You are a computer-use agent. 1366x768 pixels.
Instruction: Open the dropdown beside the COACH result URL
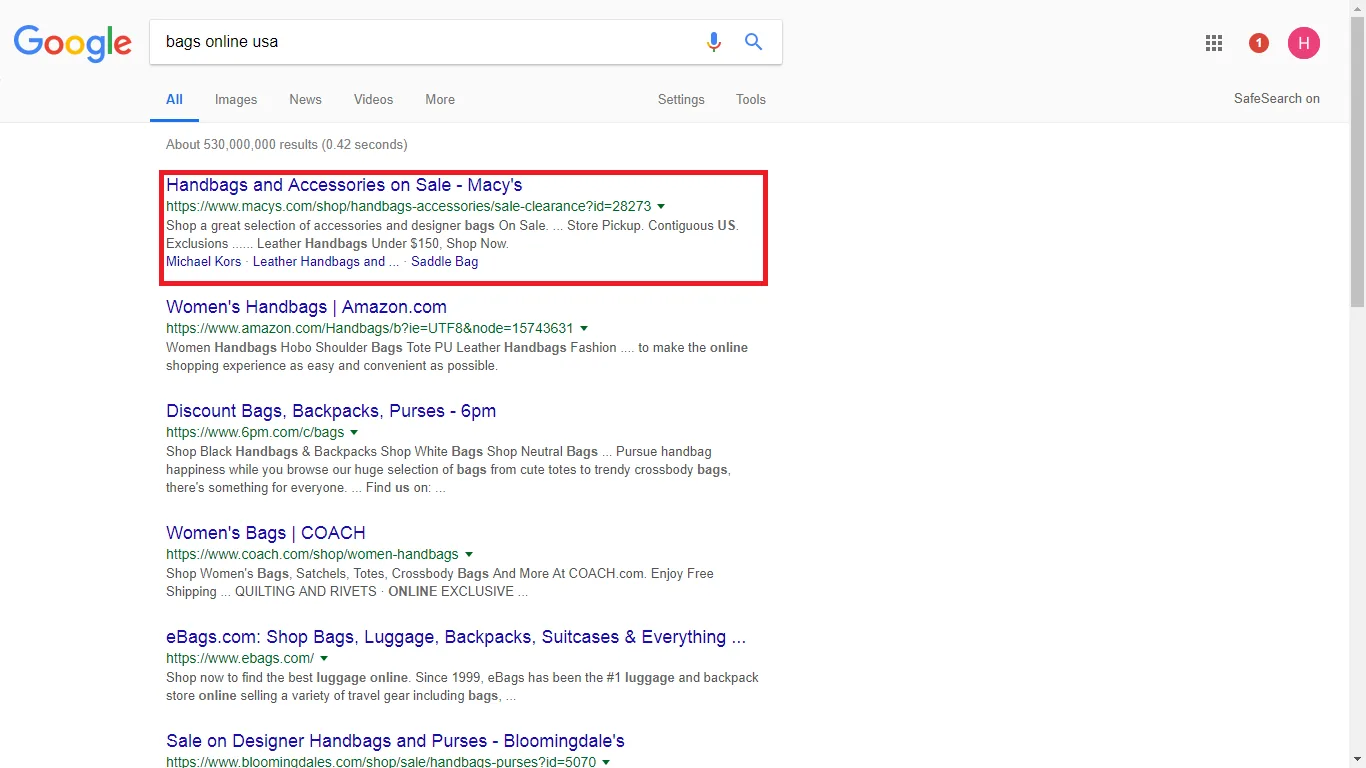(470, 553)
